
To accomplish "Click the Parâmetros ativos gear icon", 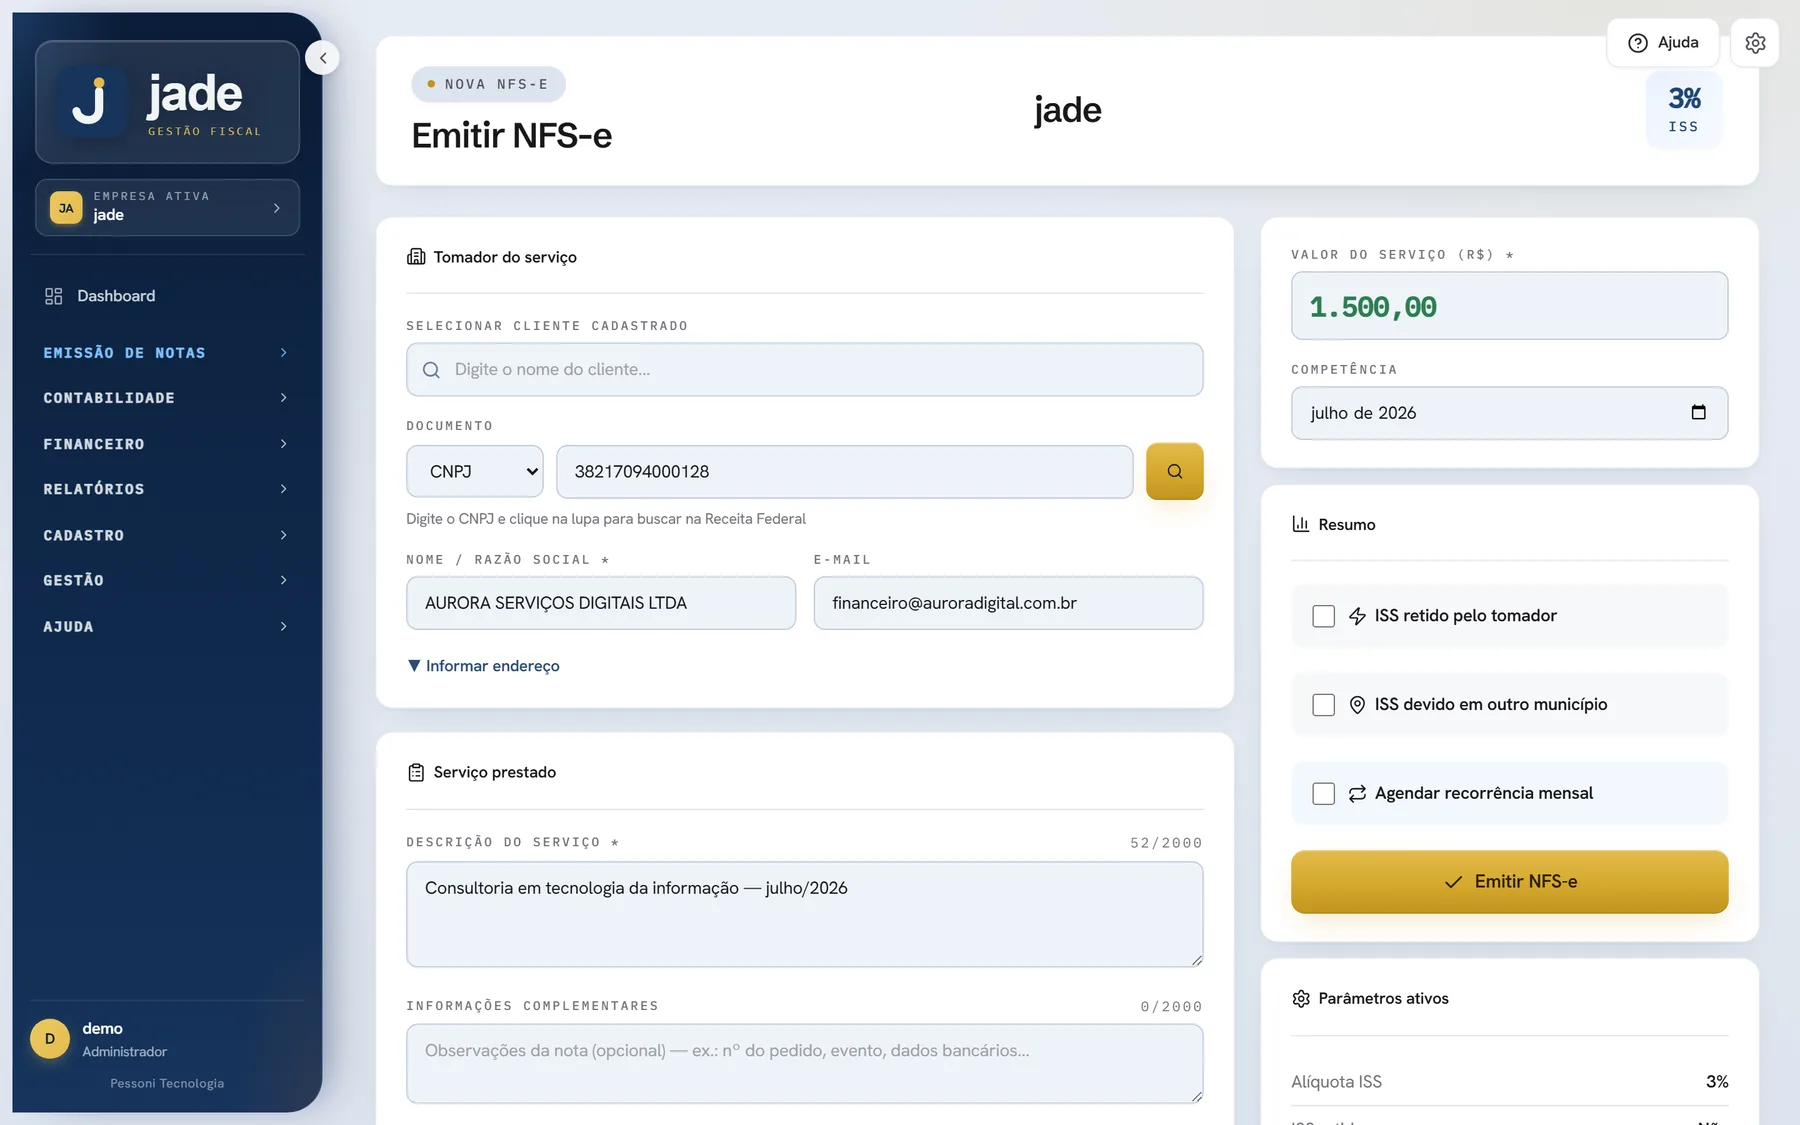I will tap(1300, 998).
